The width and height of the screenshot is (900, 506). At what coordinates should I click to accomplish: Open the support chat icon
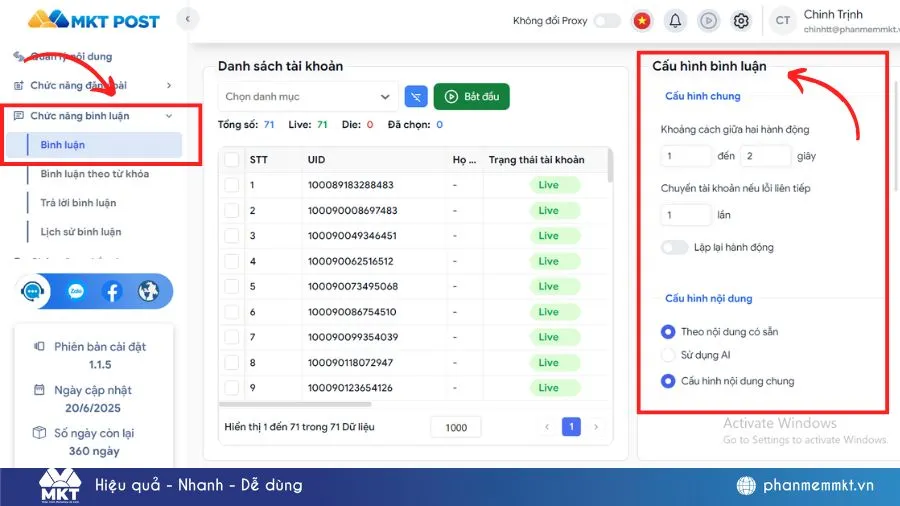pyautogui.click(x=32, y=291)
